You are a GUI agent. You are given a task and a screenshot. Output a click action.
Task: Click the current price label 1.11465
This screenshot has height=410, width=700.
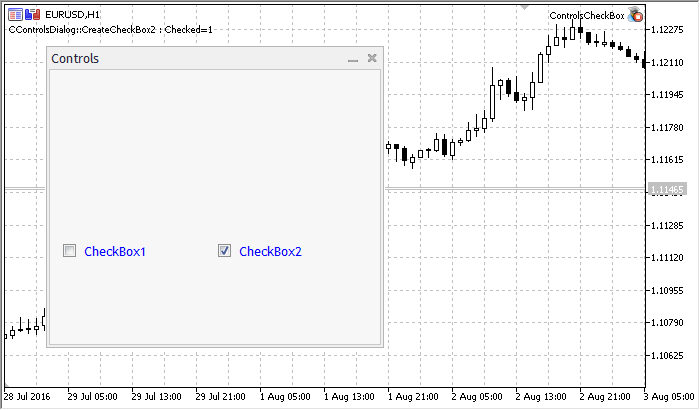coord(667,189)
